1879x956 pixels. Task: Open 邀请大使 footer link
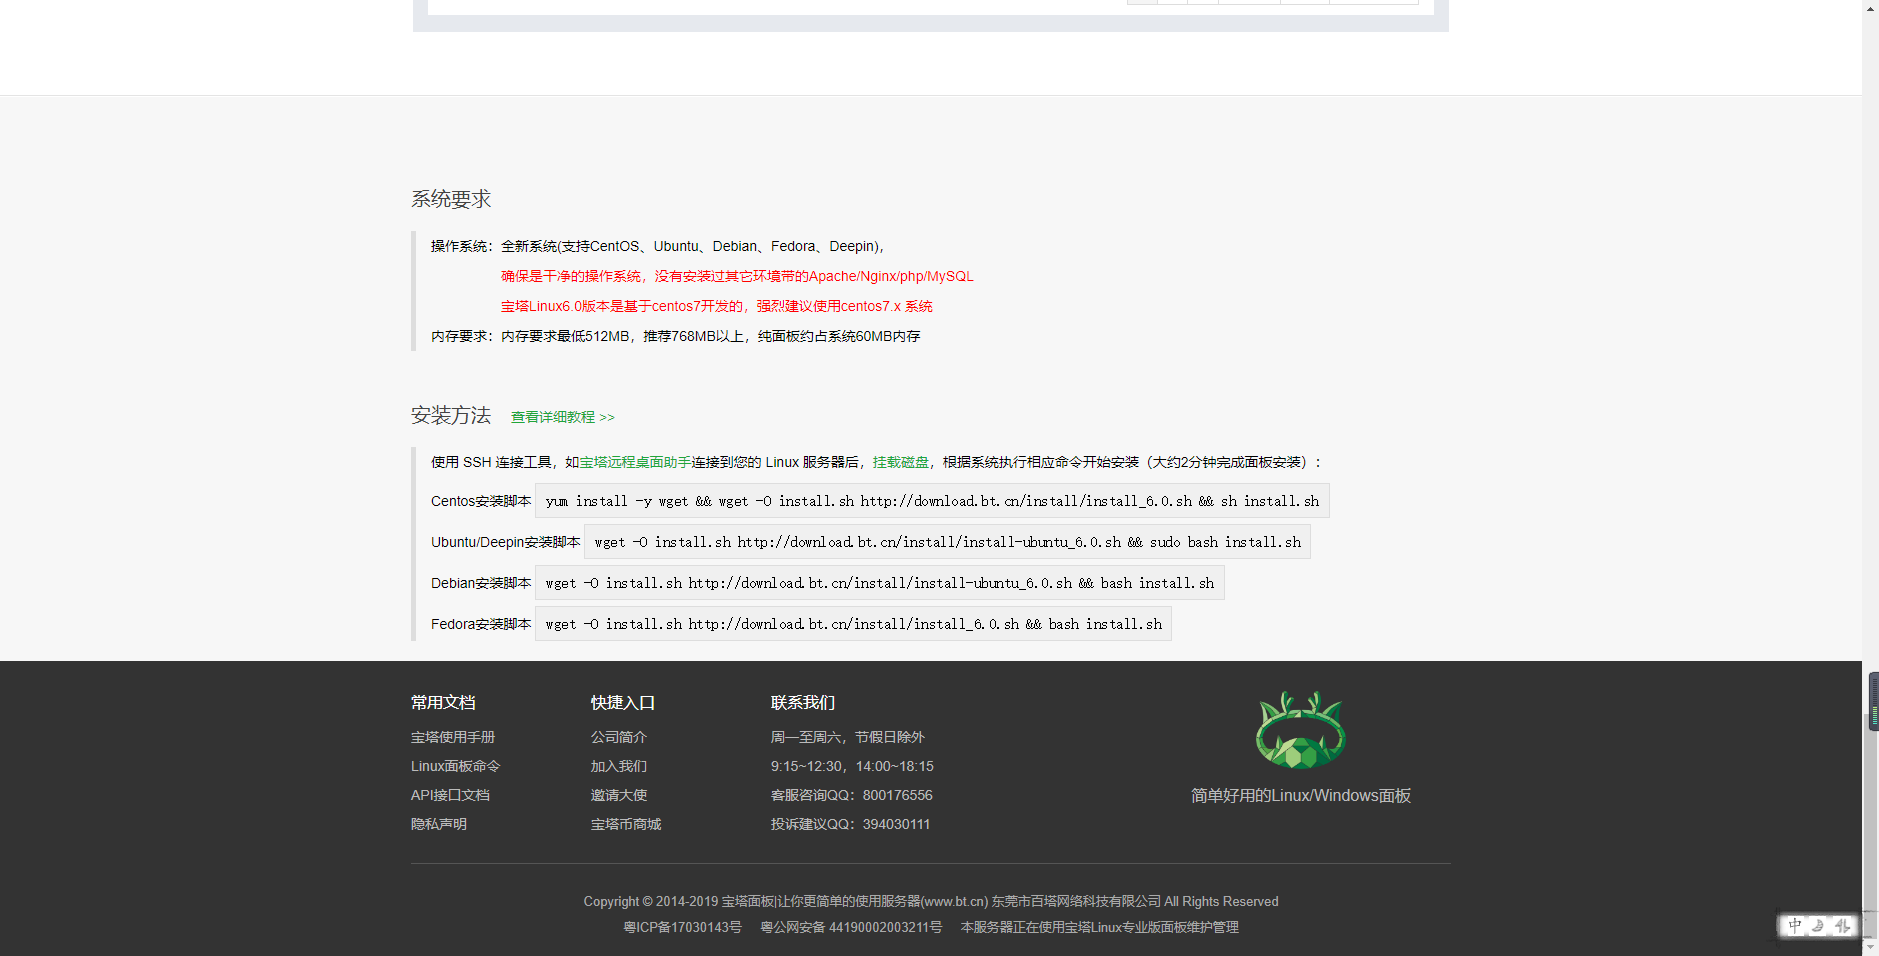coord(619,795)
